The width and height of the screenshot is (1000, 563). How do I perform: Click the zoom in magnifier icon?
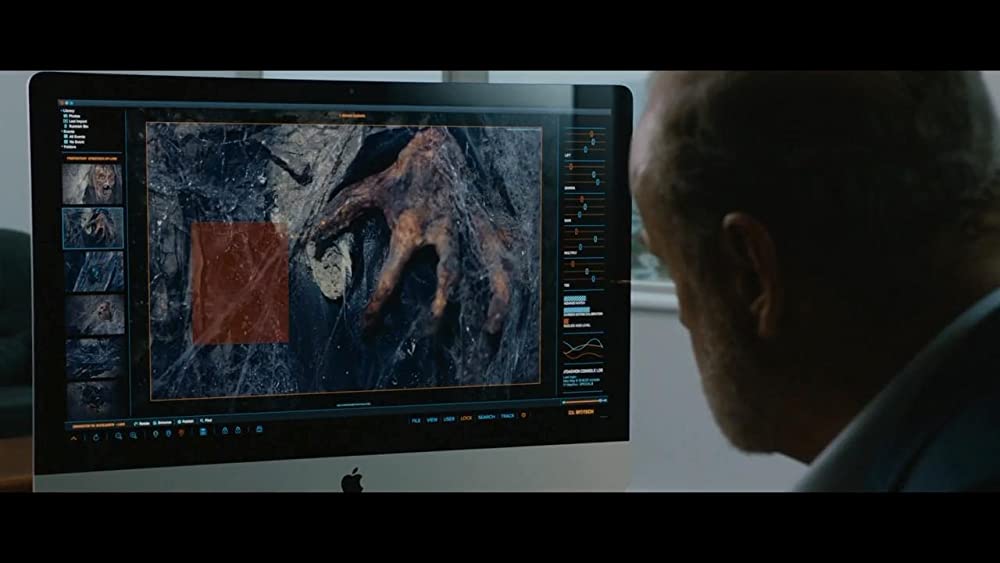pyautogui.click(x=118, y=436)
